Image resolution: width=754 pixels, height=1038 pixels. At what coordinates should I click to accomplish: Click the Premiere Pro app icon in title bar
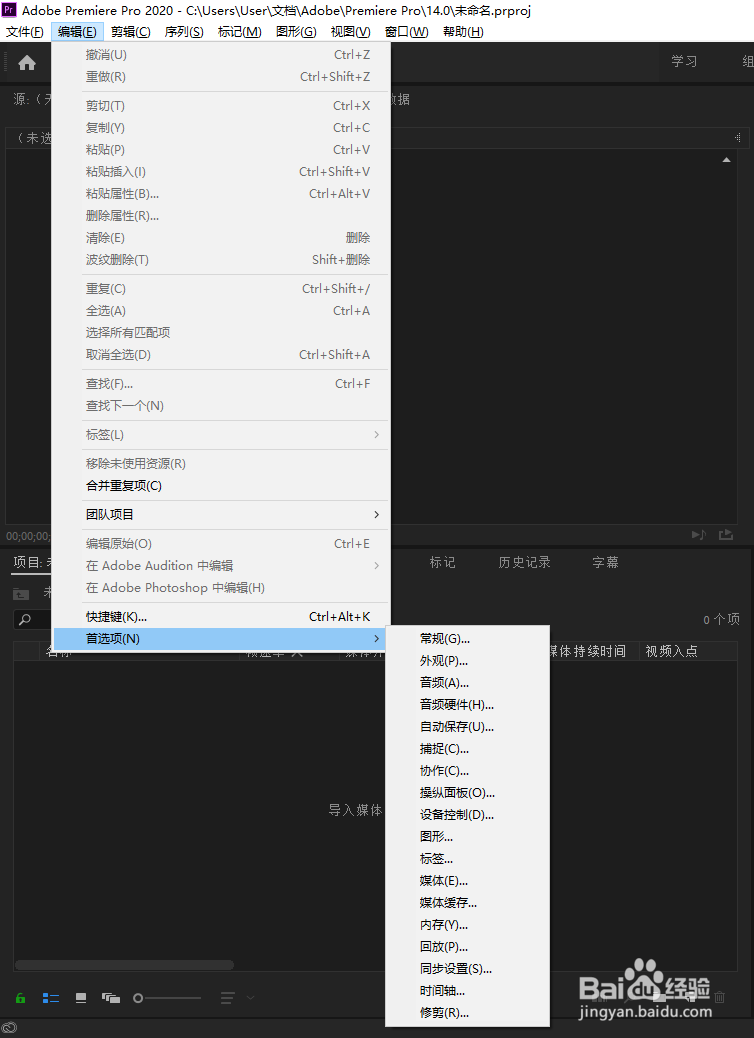(9, 10)
